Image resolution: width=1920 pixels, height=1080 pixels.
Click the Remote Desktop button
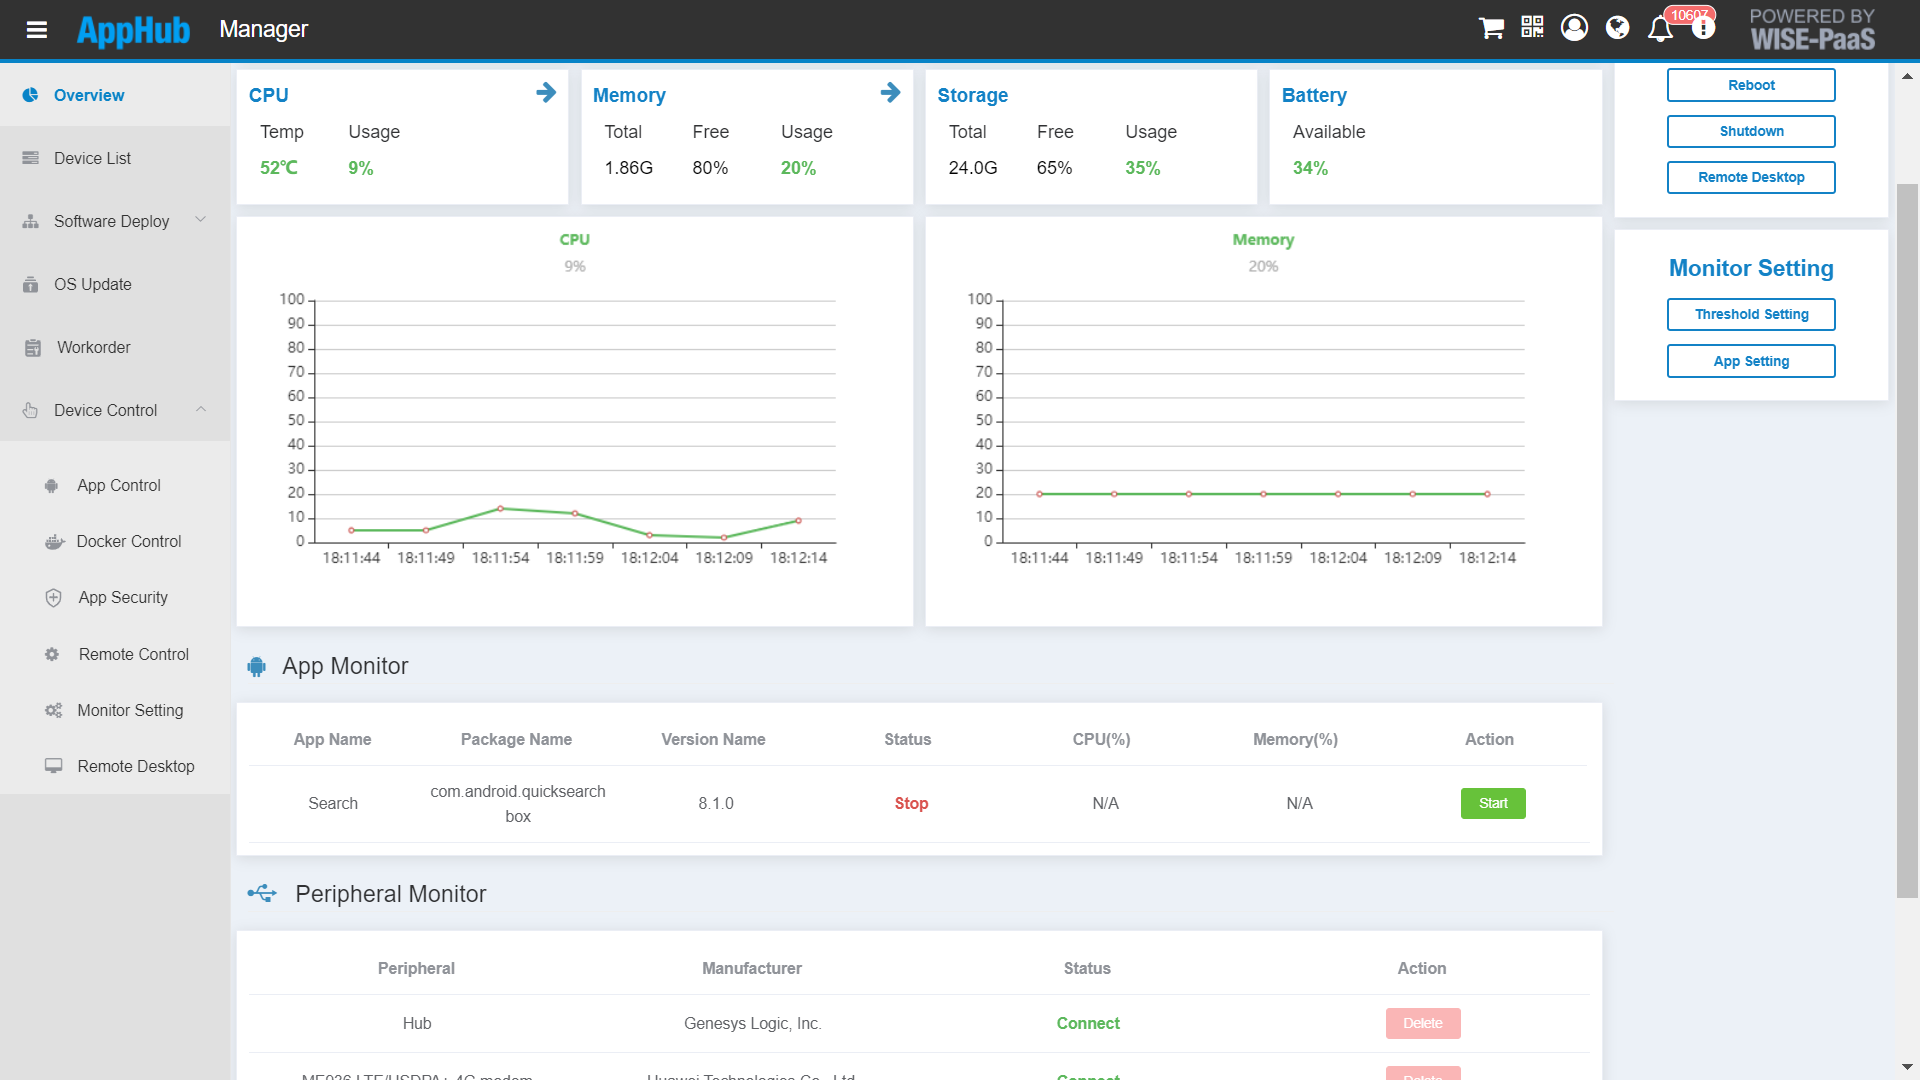click(x=1751, y=177)
